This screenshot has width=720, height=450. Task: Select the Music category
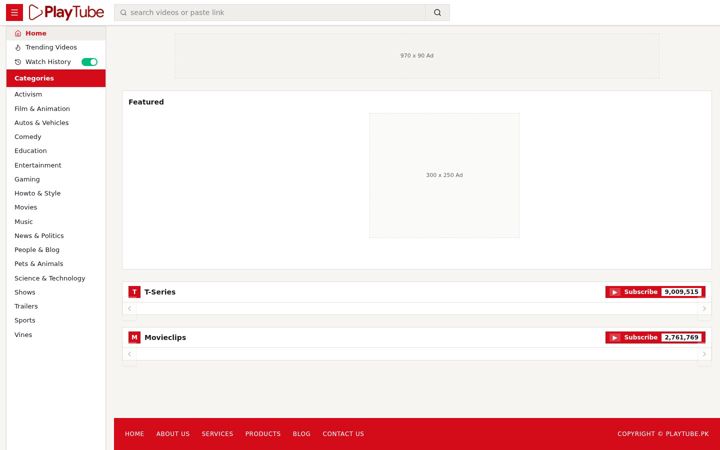[23, 222]
